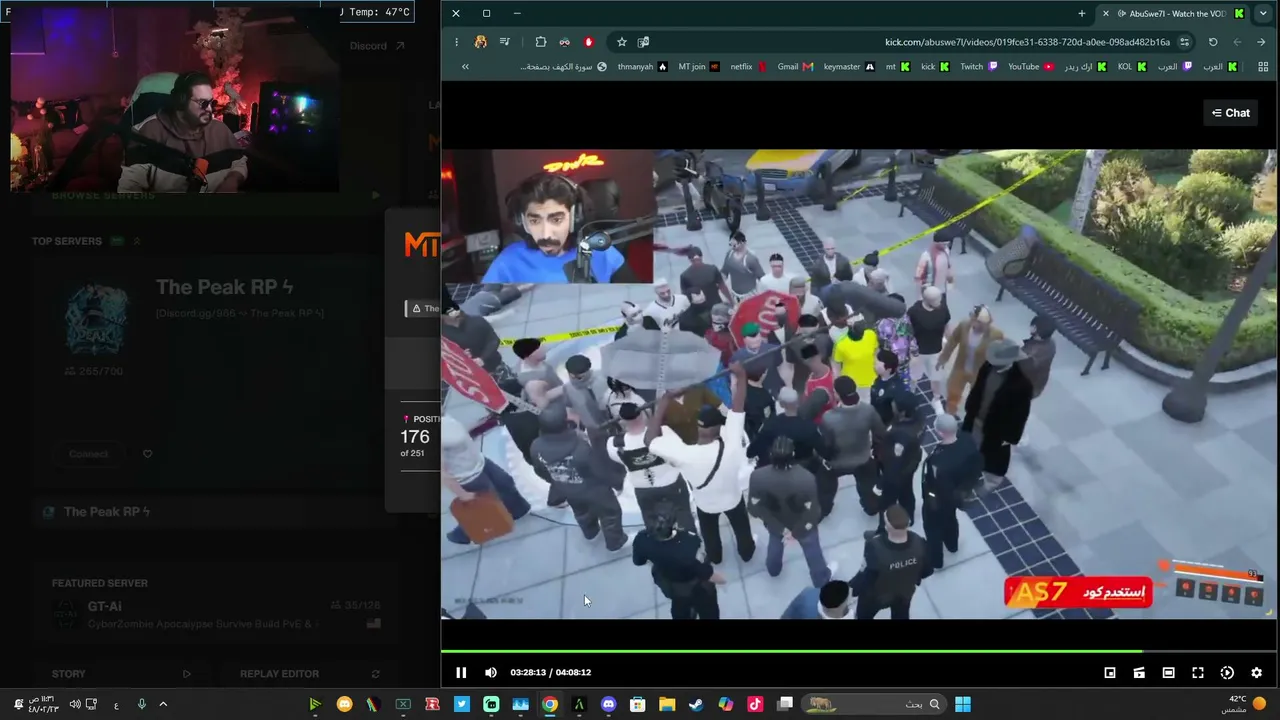Pause the Kick video playback

[x=461, y=673]
